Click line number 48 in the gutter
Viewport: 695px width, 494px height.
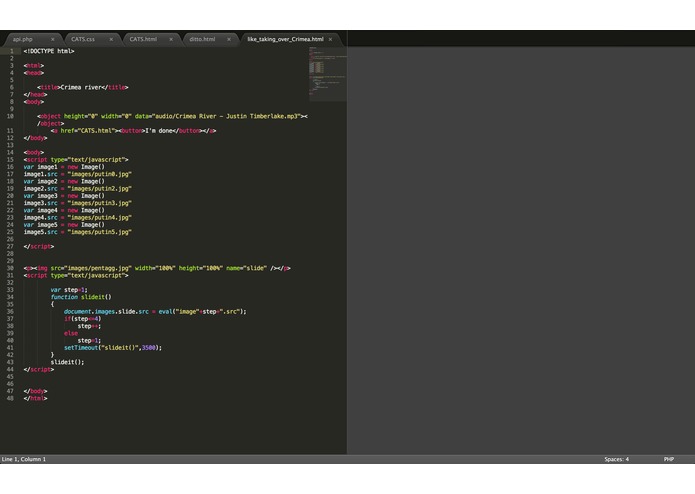pyautogui.click(x=10, y=399)
